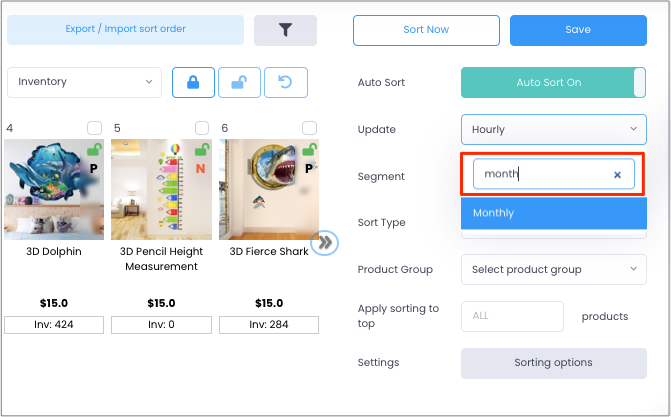Toggle the Auto Sort On switch

click(553, 83)
